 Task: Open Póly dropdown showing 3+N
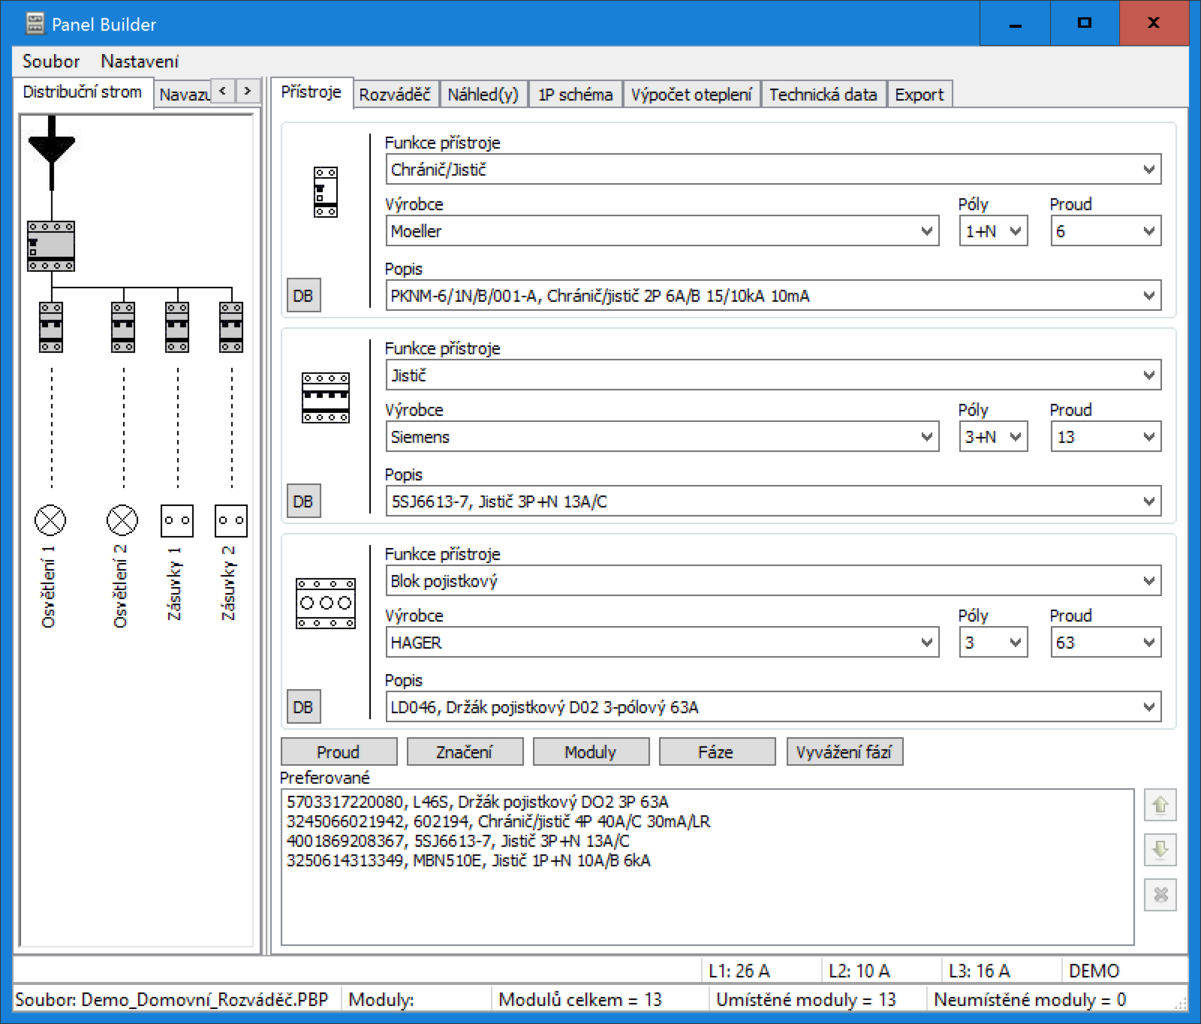click(993, 437)
